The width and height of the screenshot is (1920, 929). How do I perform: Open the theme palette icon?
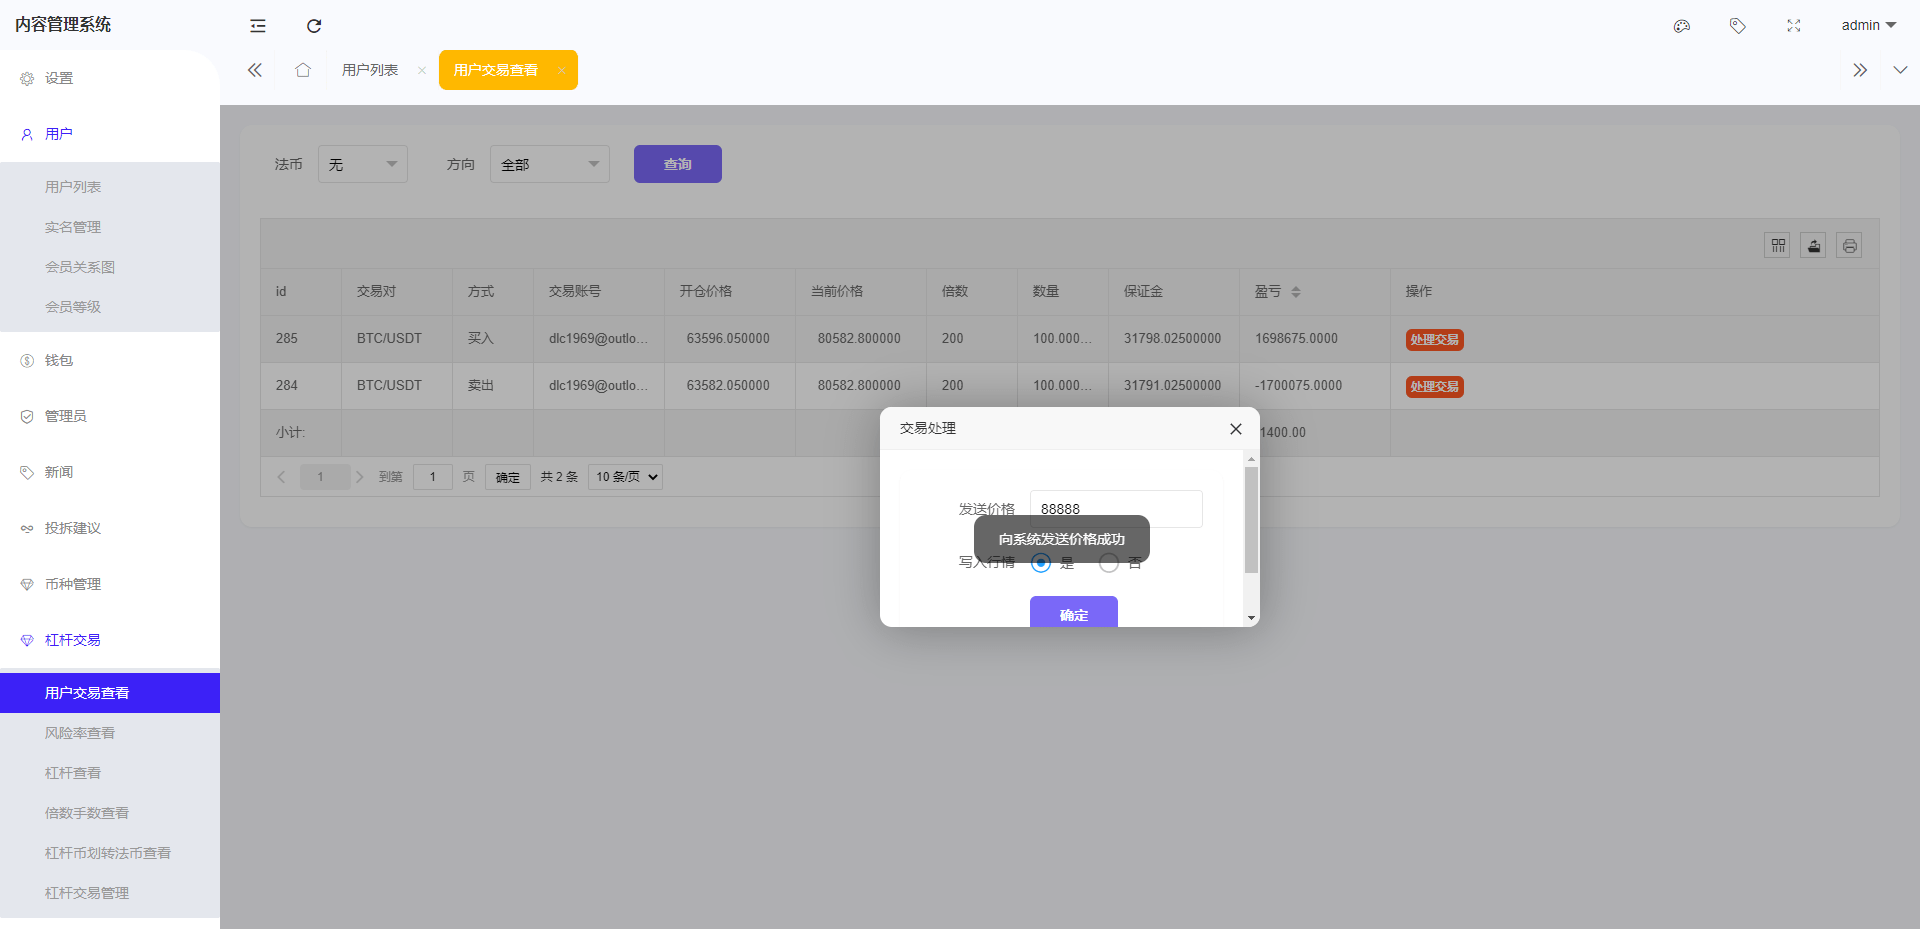click(1682, 26)
